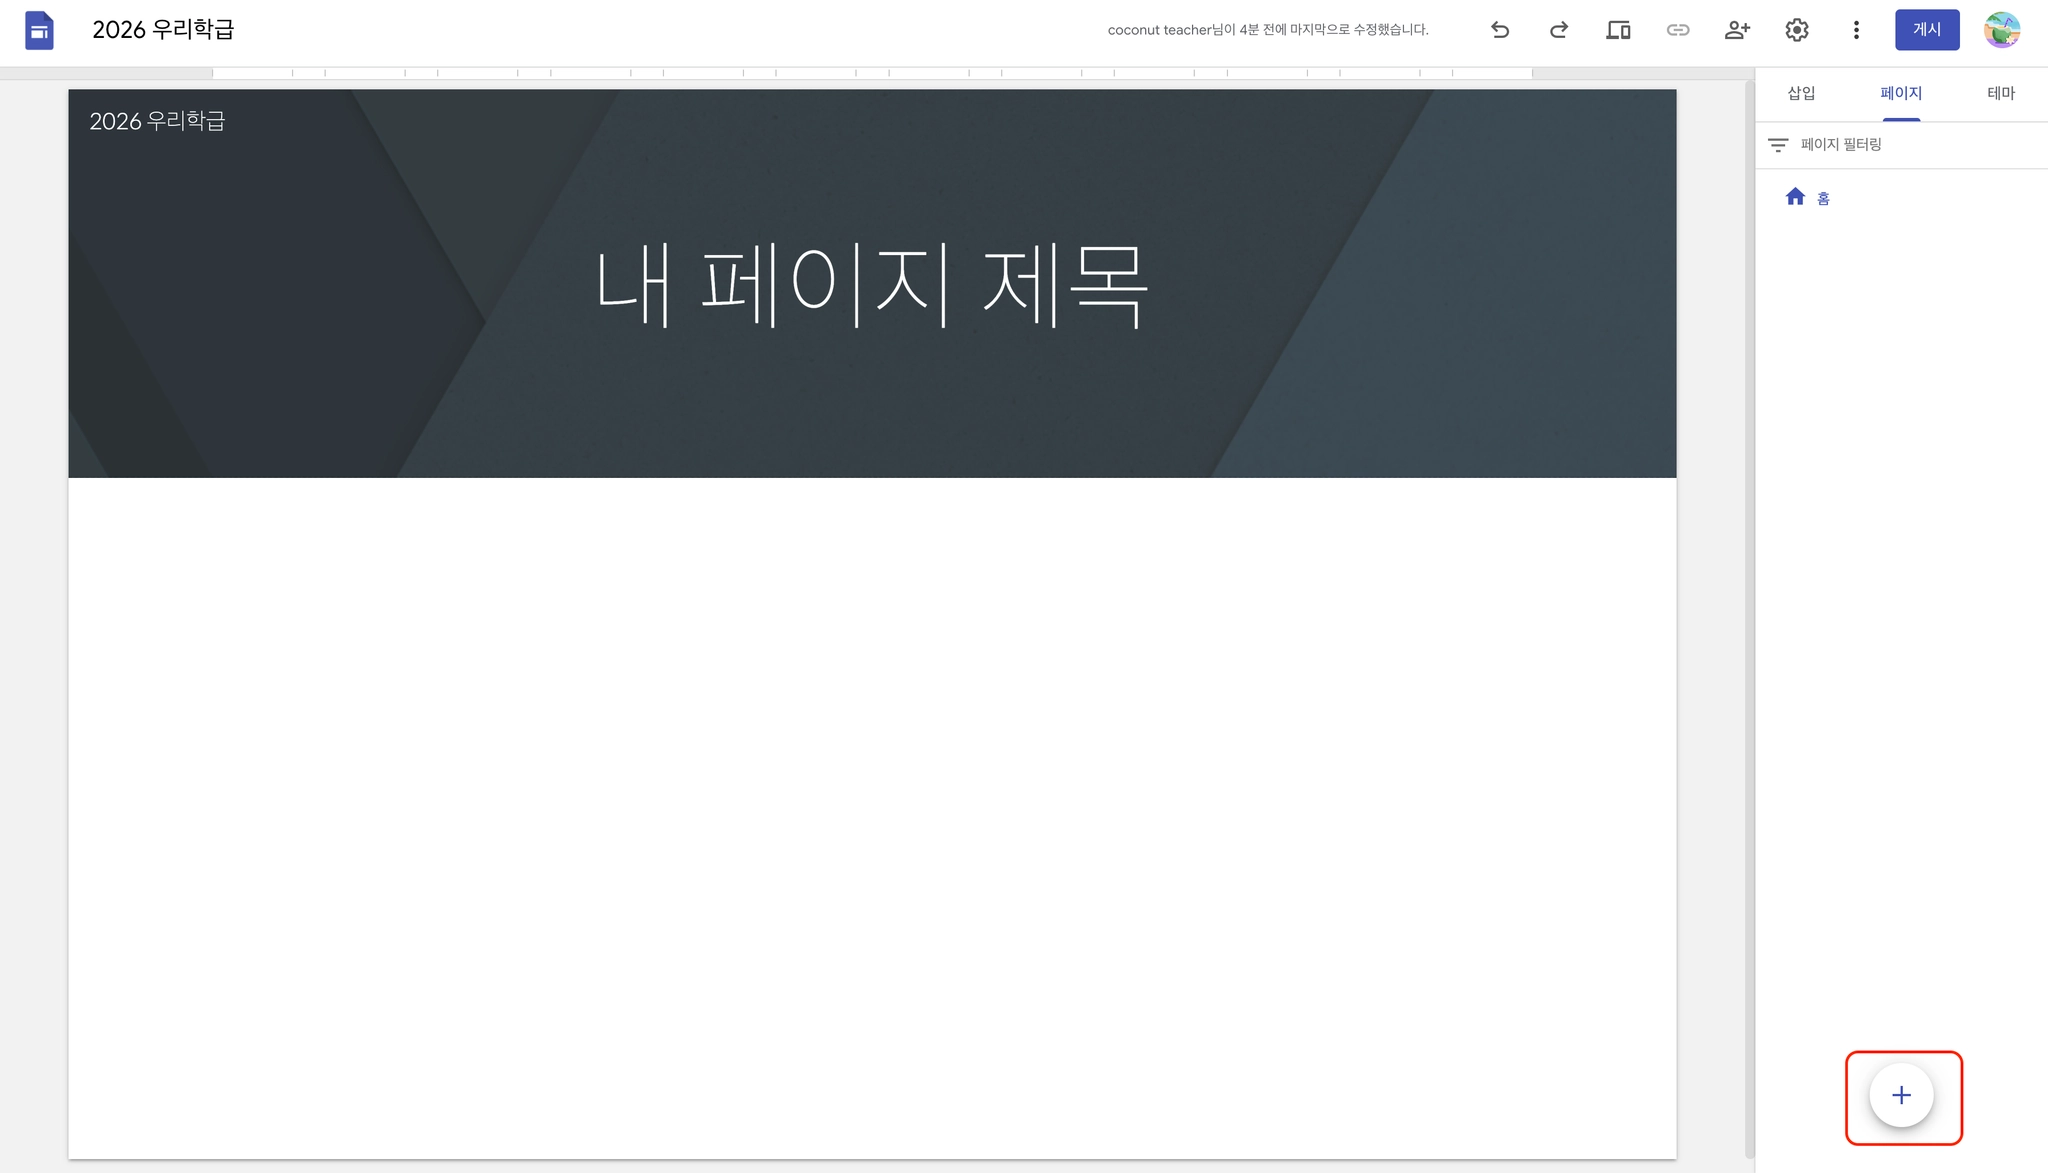The height and width of the screenshot is (1173, 2048).
Task: Click the 2026 우리학급 site name in header
Action: 157,121
